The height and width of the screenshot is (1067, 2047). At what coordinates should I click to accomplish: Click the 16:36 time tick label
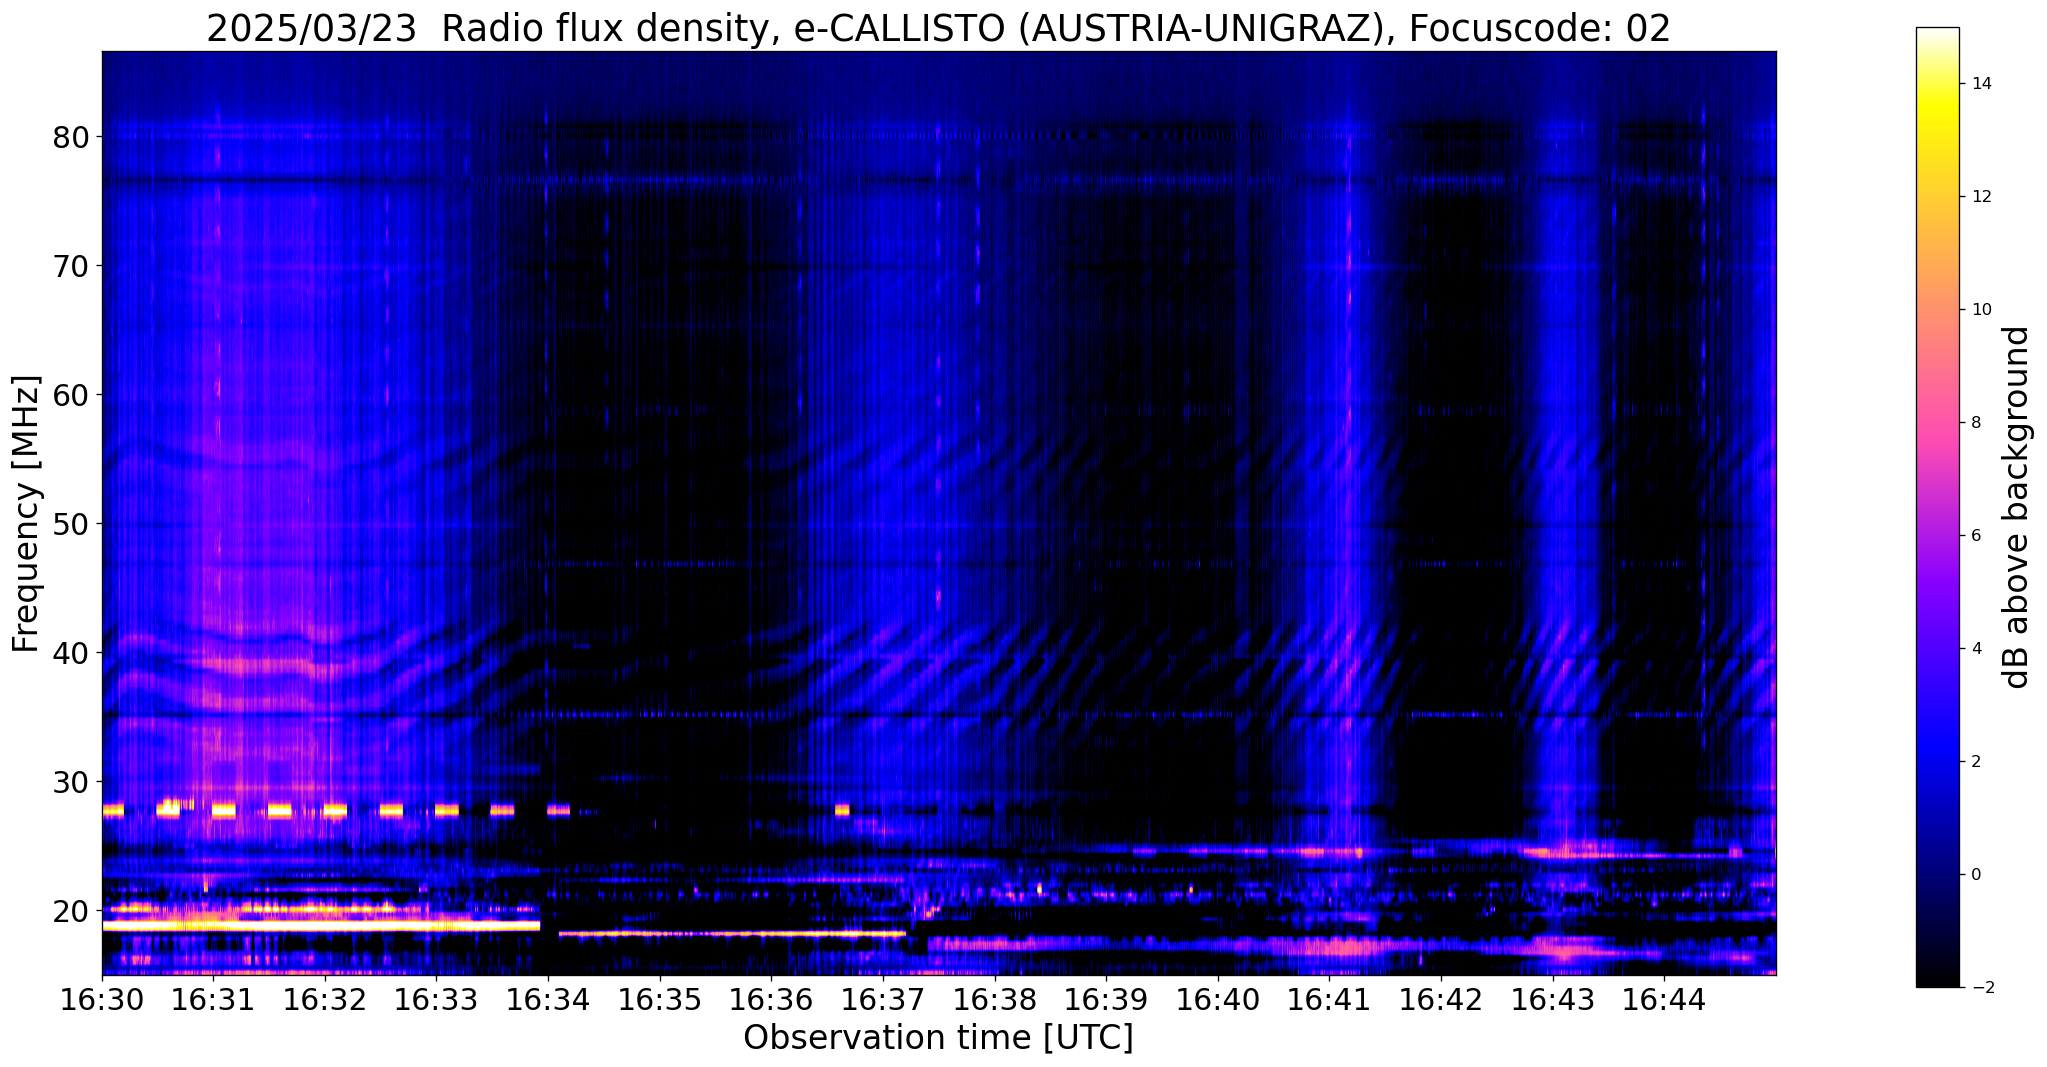pos(771,1000)
